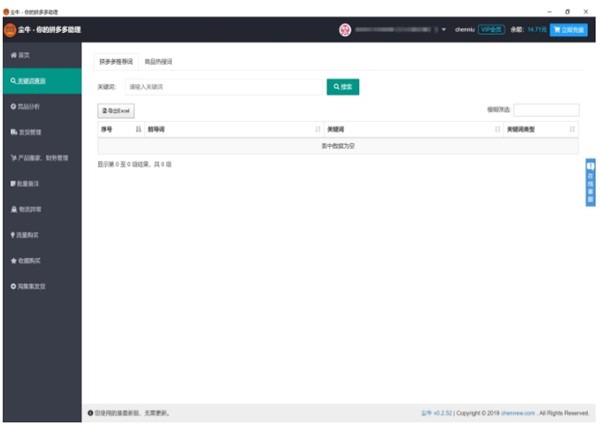Open the online customer service side widget
The height and width of the screenshot is (425, 600).
point(590,182)
